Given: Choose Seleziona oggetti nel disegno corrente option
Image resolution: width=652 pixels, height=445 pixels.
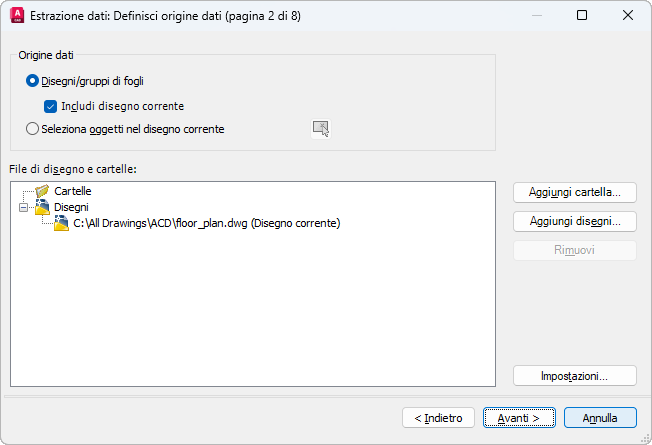Looking at the screenshot, I should click(33, 129).
